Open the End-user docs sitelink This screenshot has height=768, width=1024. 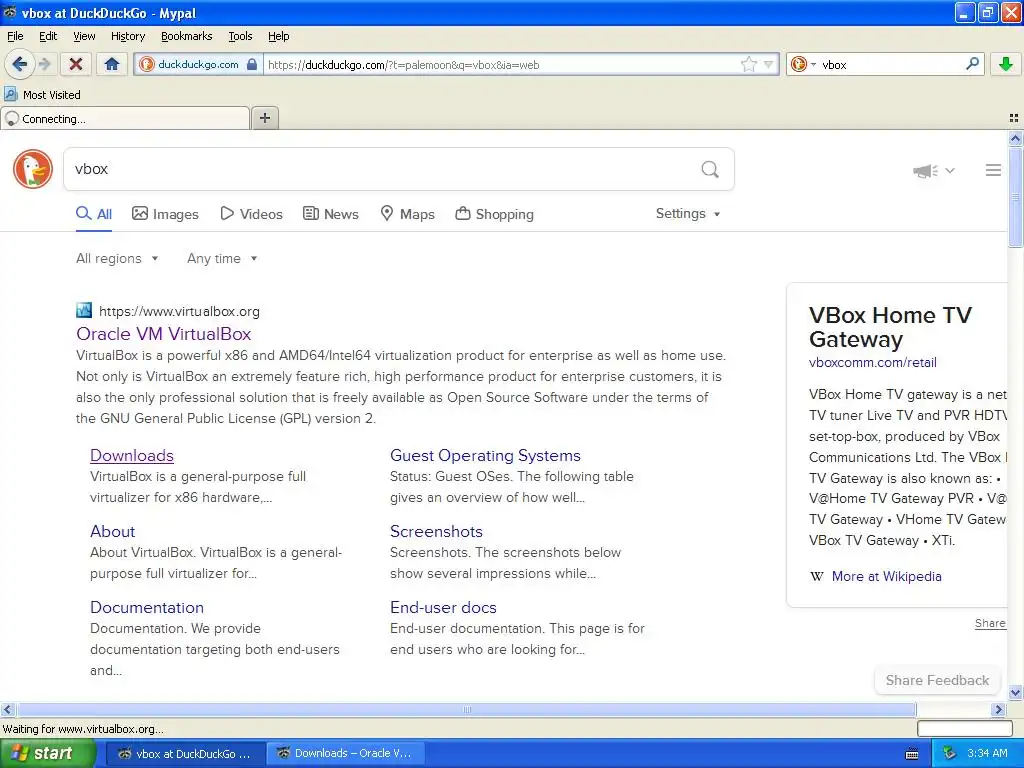click(x=443, y=607)
